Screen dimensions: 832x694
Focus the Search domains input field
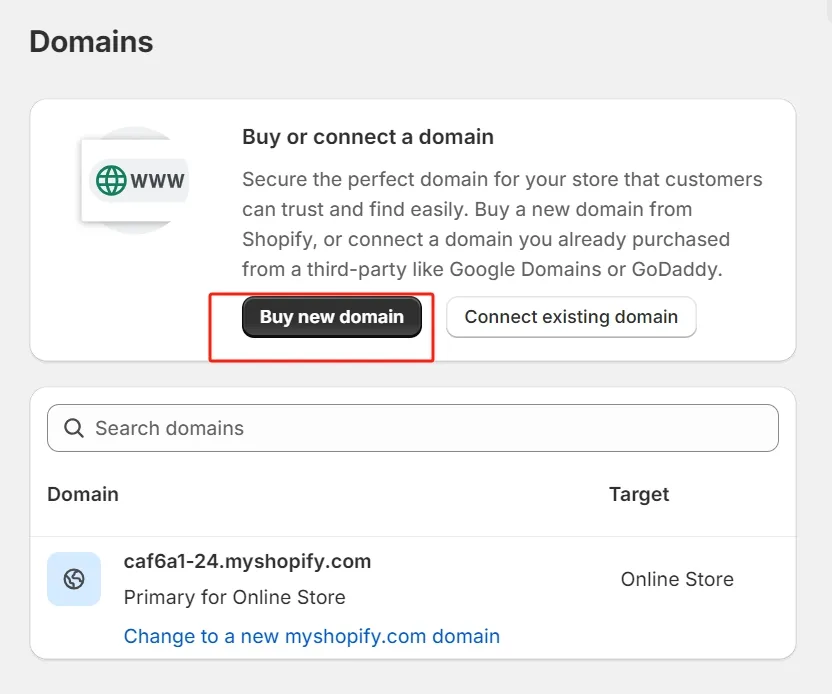click(420, 428)
